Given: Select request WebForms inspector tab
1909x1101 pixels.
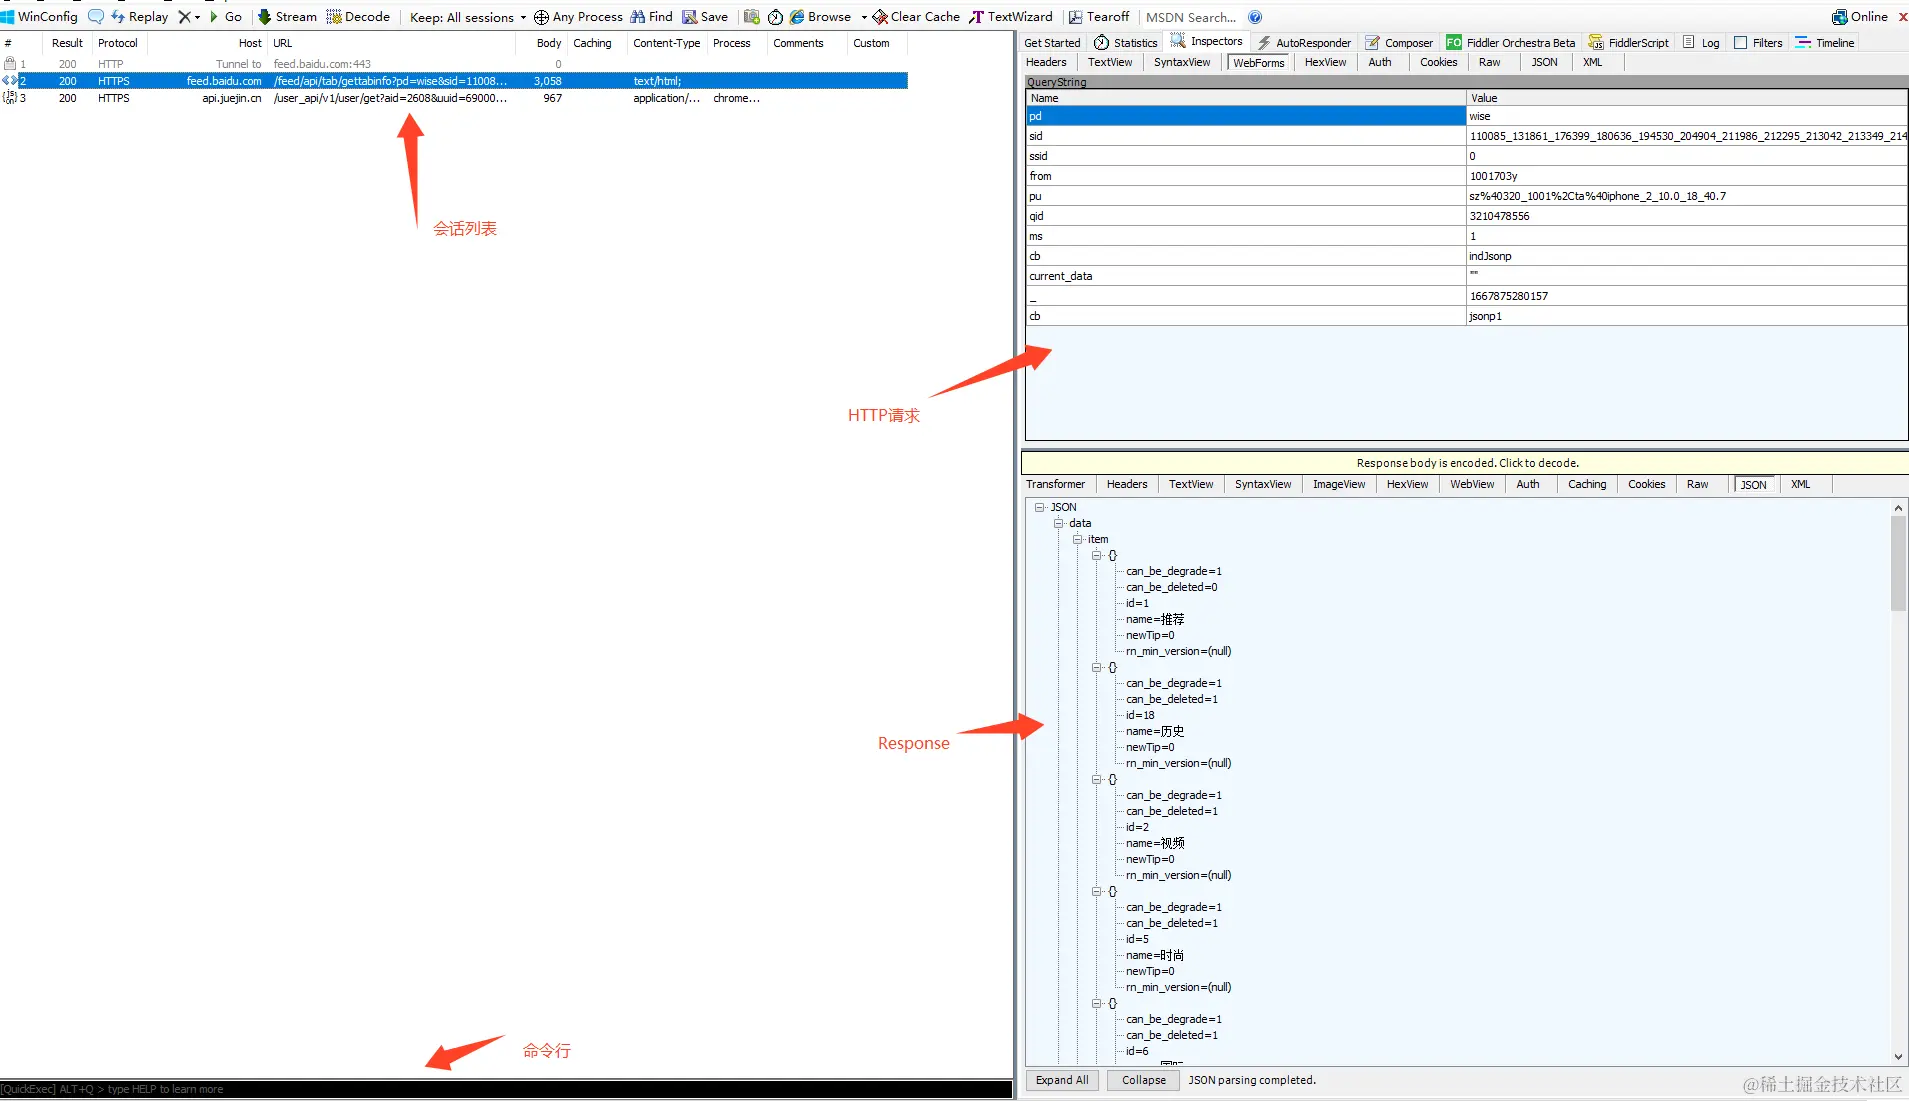Looking at the screenshot, I should [1258, 63].
